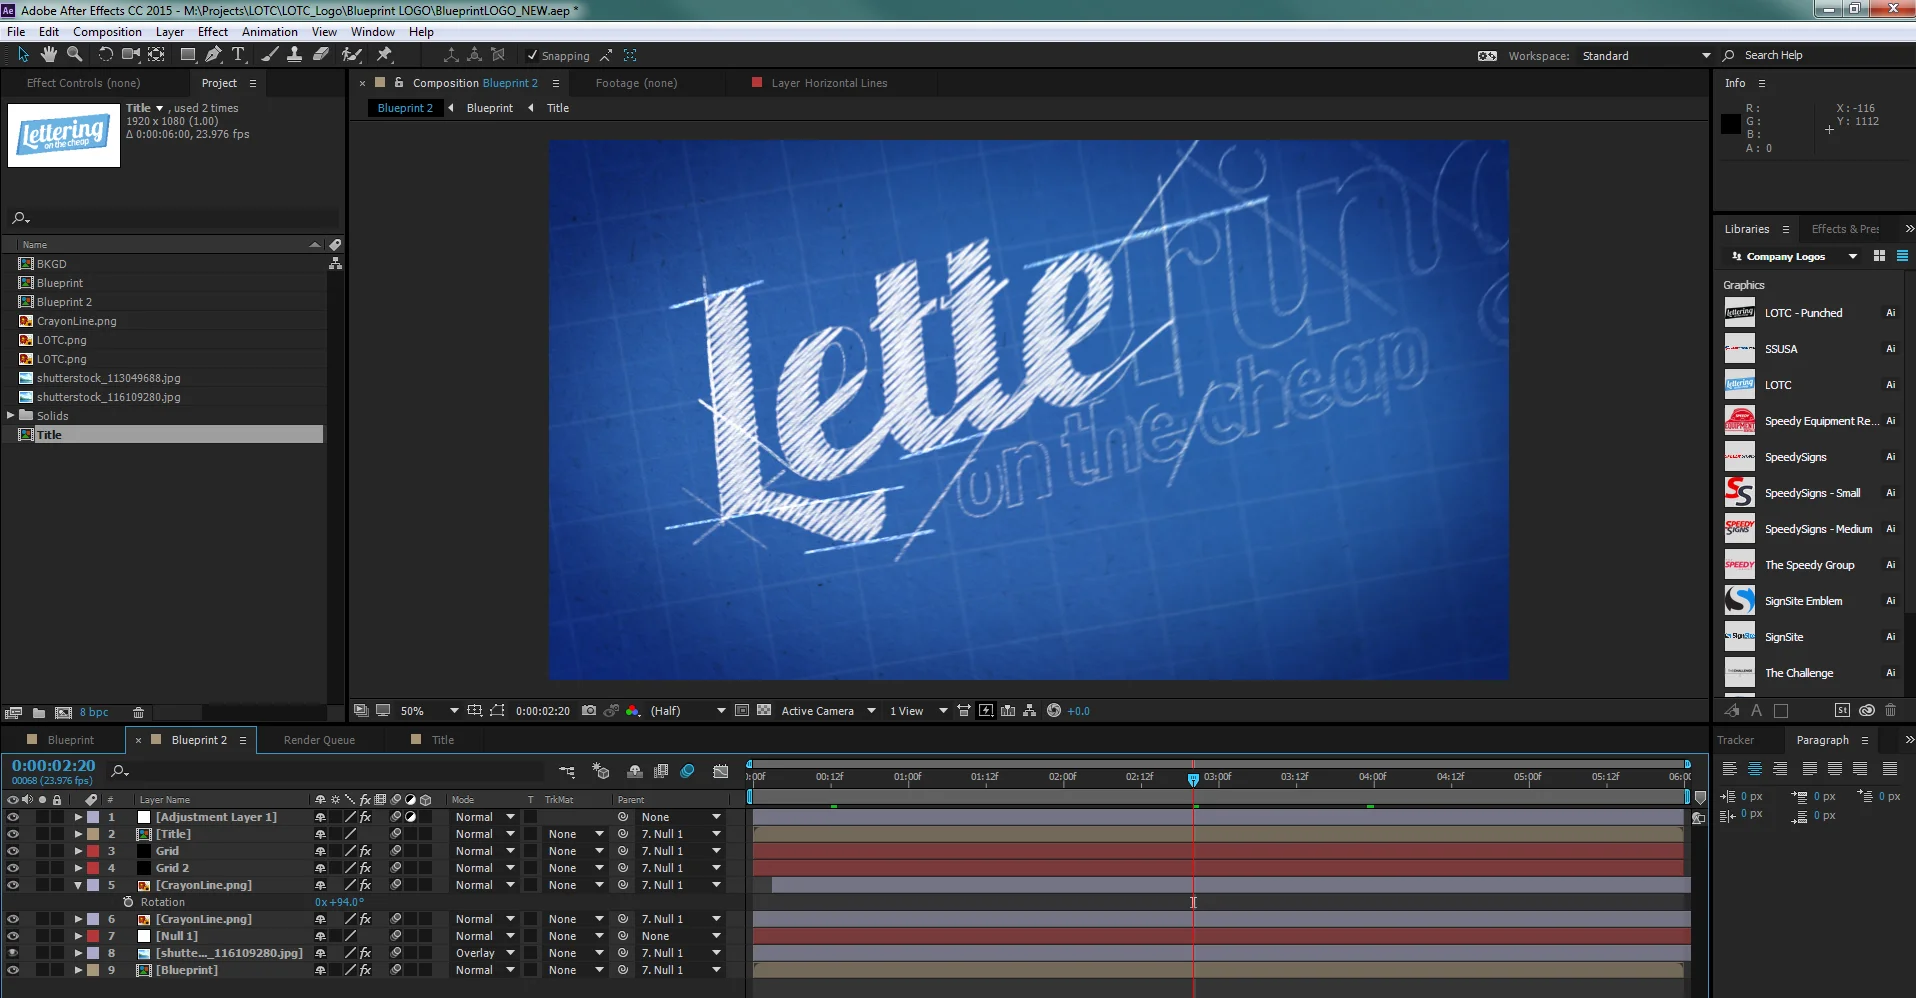The height and width of the screenshot is (998, 1916).
Task: Switch to the Render Queue tab
Action: [319, 740]
